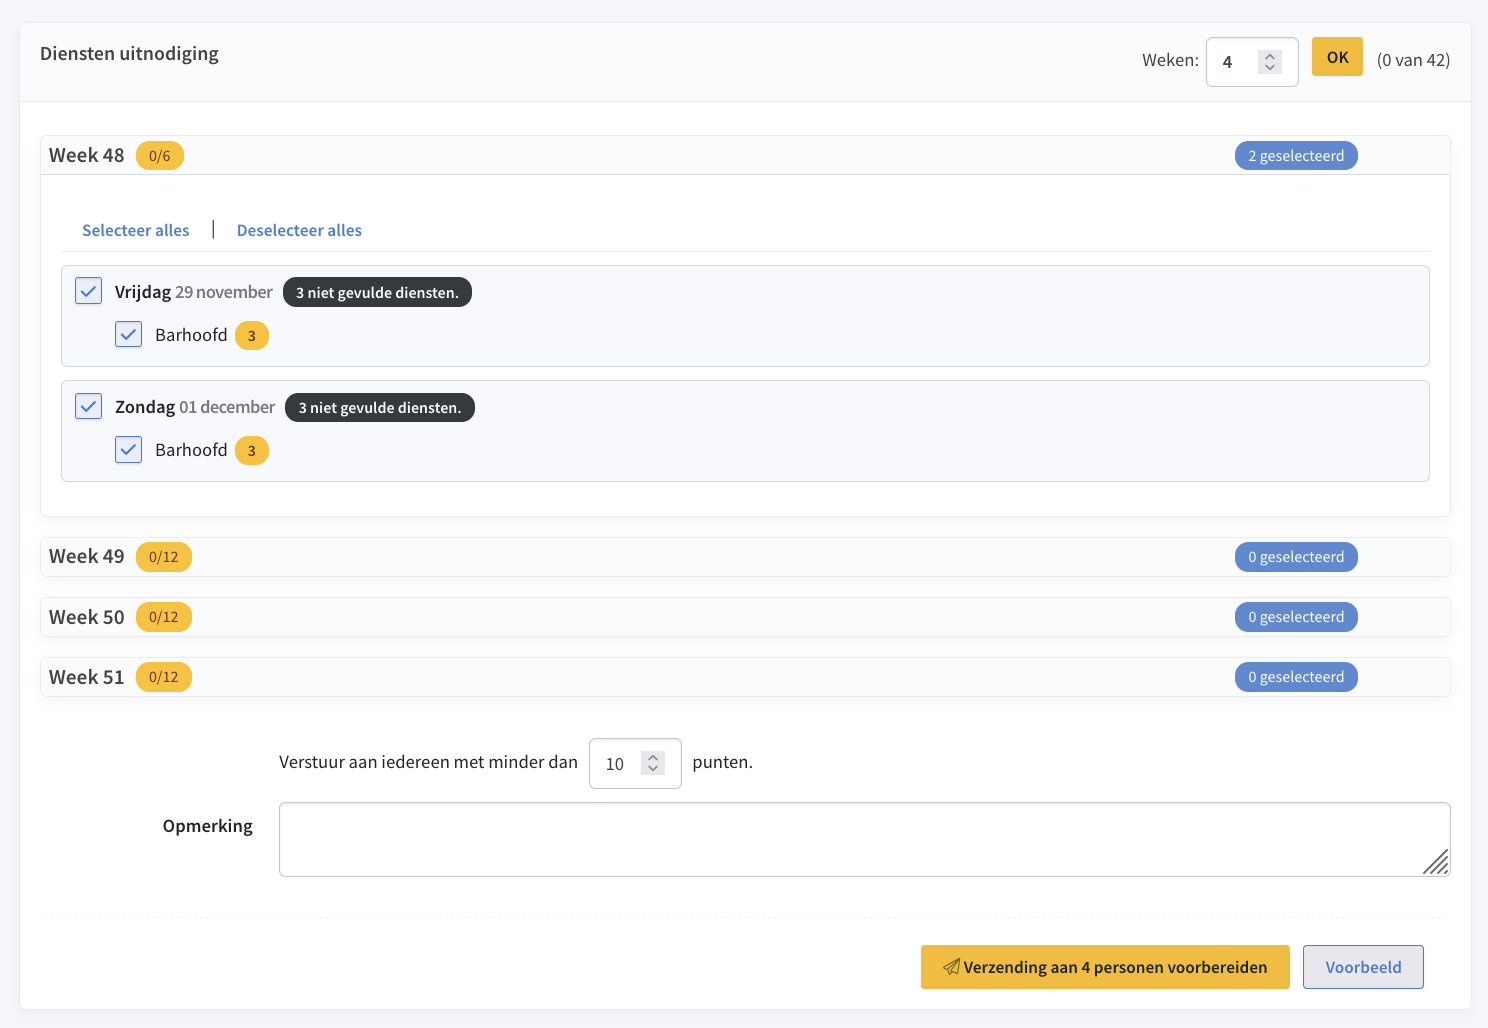This screenshot has height=1028, width=1488.
Task: Click the paper plane icon on send button
Action: [x=951, y=967]
